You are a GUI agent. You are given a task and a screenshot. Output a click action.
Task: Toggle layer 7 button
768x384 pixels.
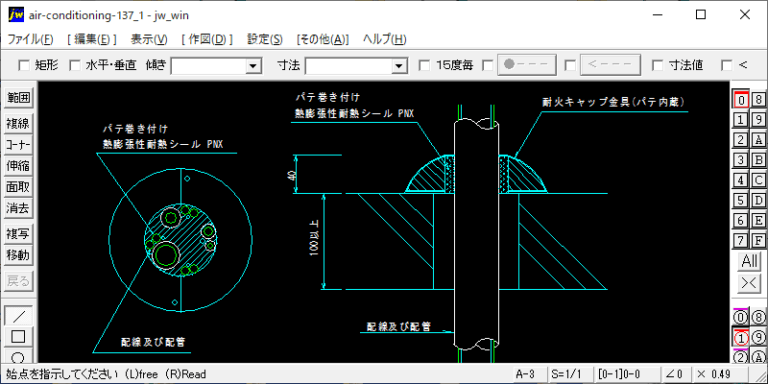741,240
